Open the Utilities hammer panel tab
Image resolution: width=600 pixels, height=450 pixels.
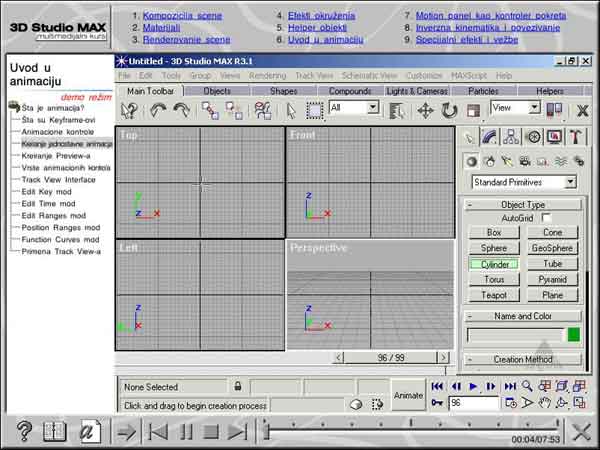576,137
